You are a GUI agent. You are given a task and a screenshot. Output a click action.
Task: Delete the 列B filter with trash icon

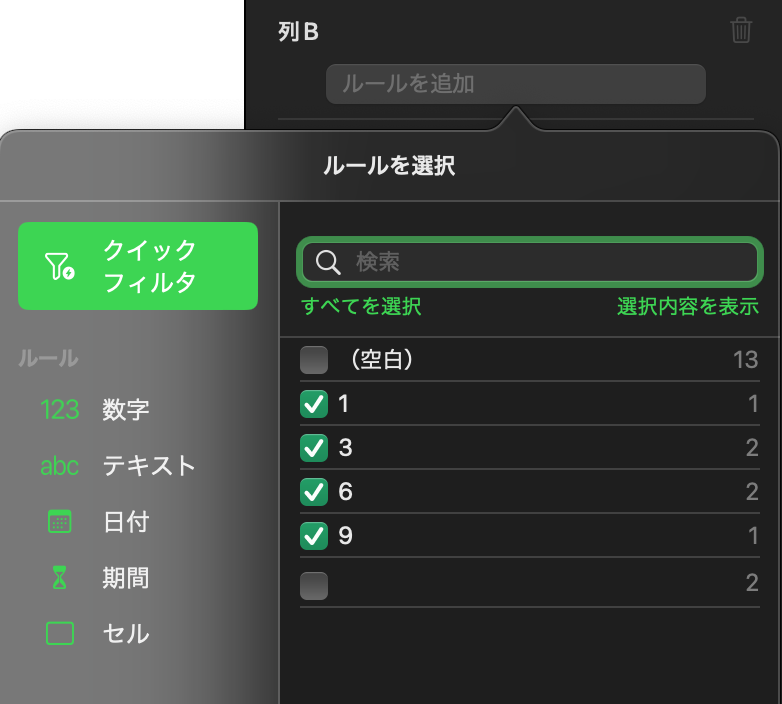click(x=741, y=31)
